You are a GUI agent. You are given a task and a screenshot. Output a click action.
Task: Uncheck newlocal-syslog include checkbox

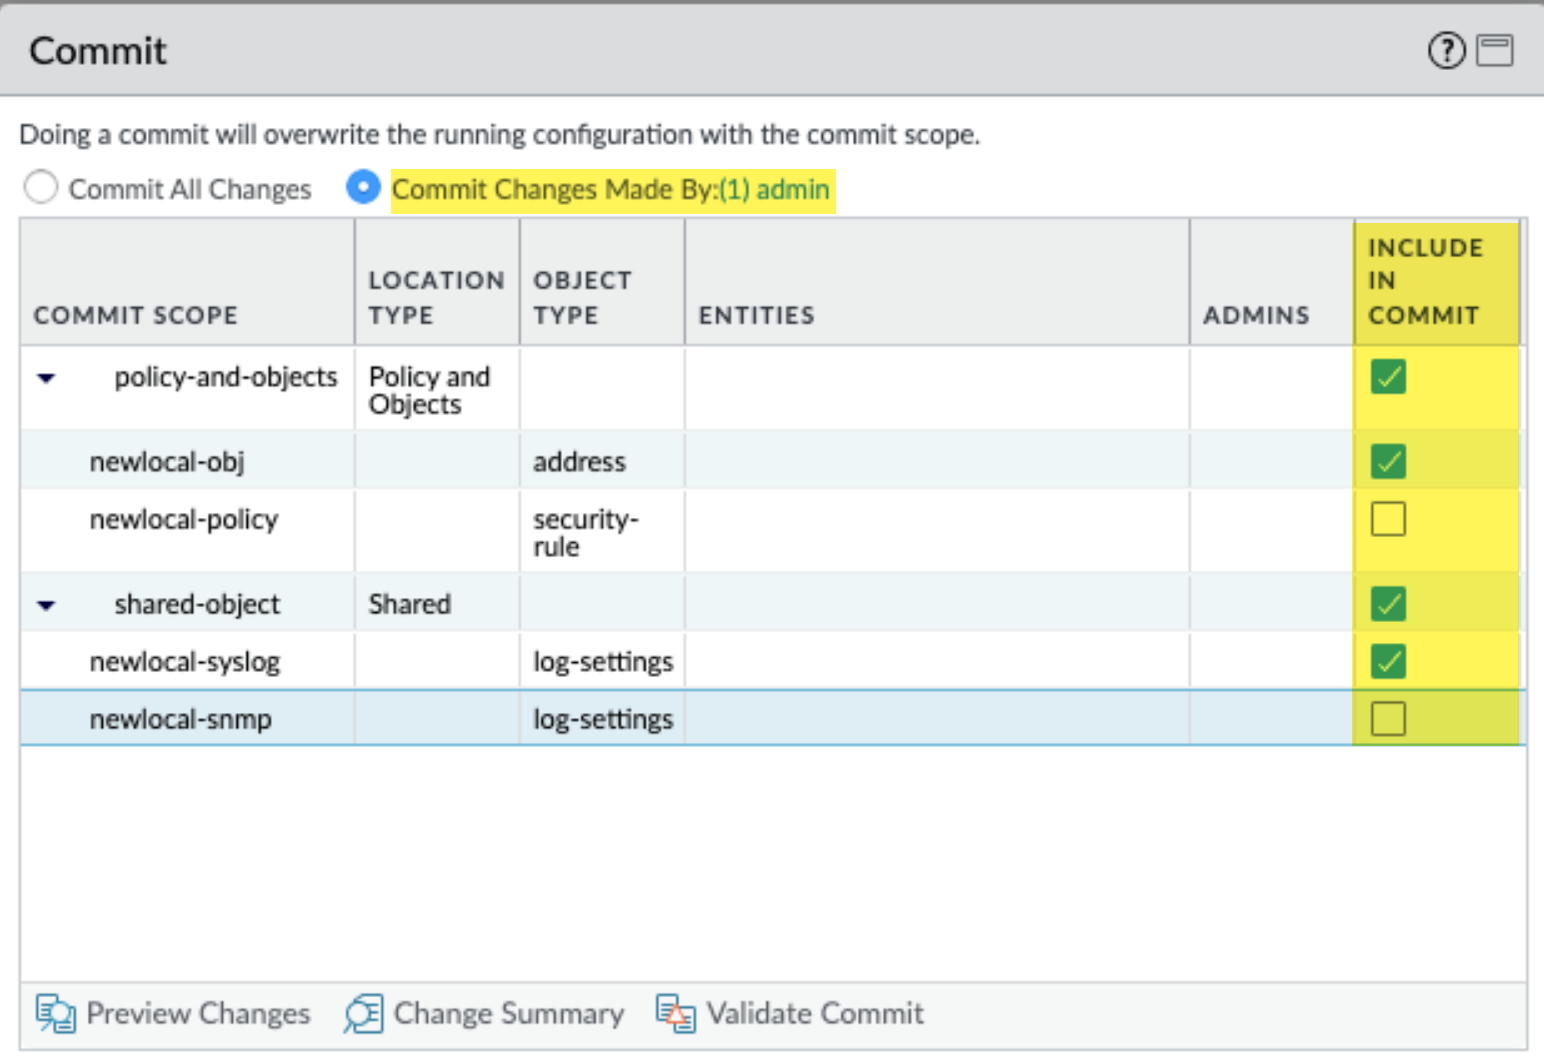point(1388,661)
